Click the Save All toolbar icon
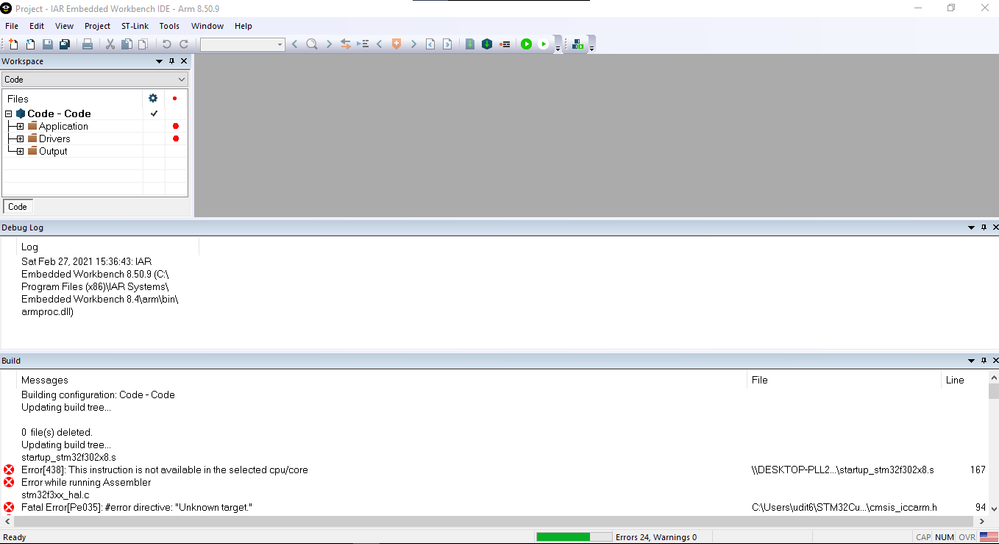The image size is (999, 544). tap(64, 44)
